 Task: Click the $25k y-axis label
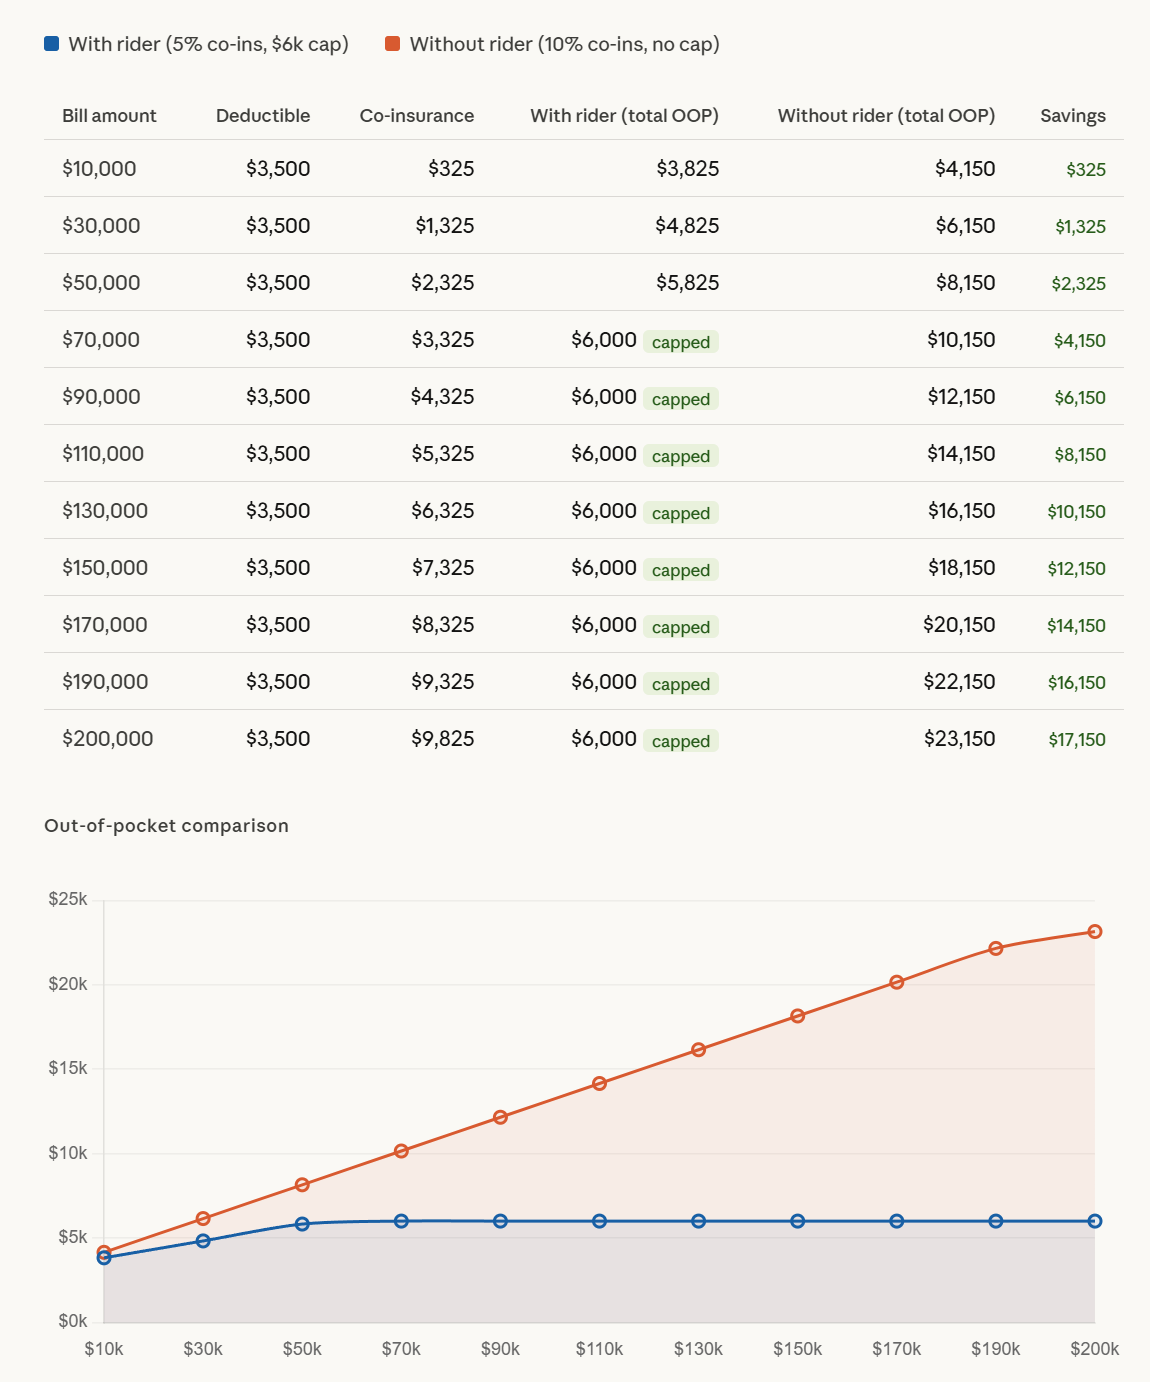68,899
